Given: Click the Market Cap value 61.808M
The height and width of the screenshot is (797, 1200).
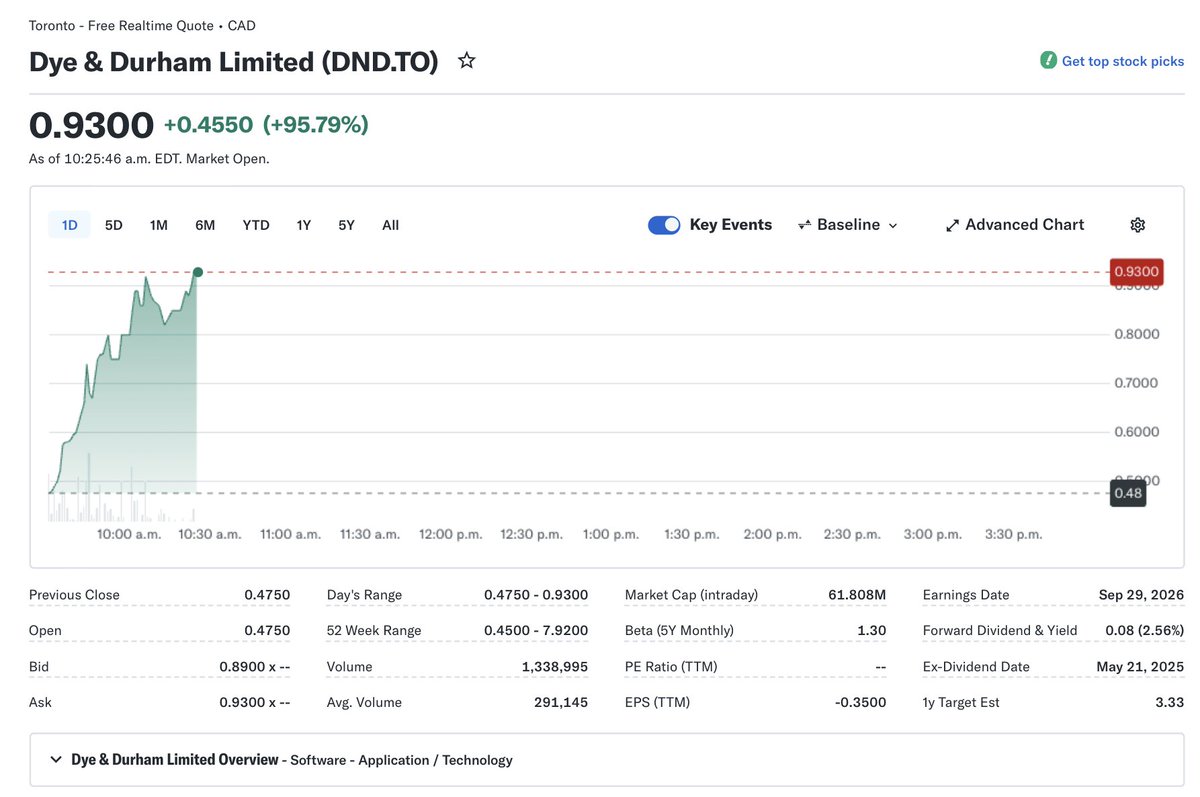Looking at the screenshot, I should click(857, 595).
